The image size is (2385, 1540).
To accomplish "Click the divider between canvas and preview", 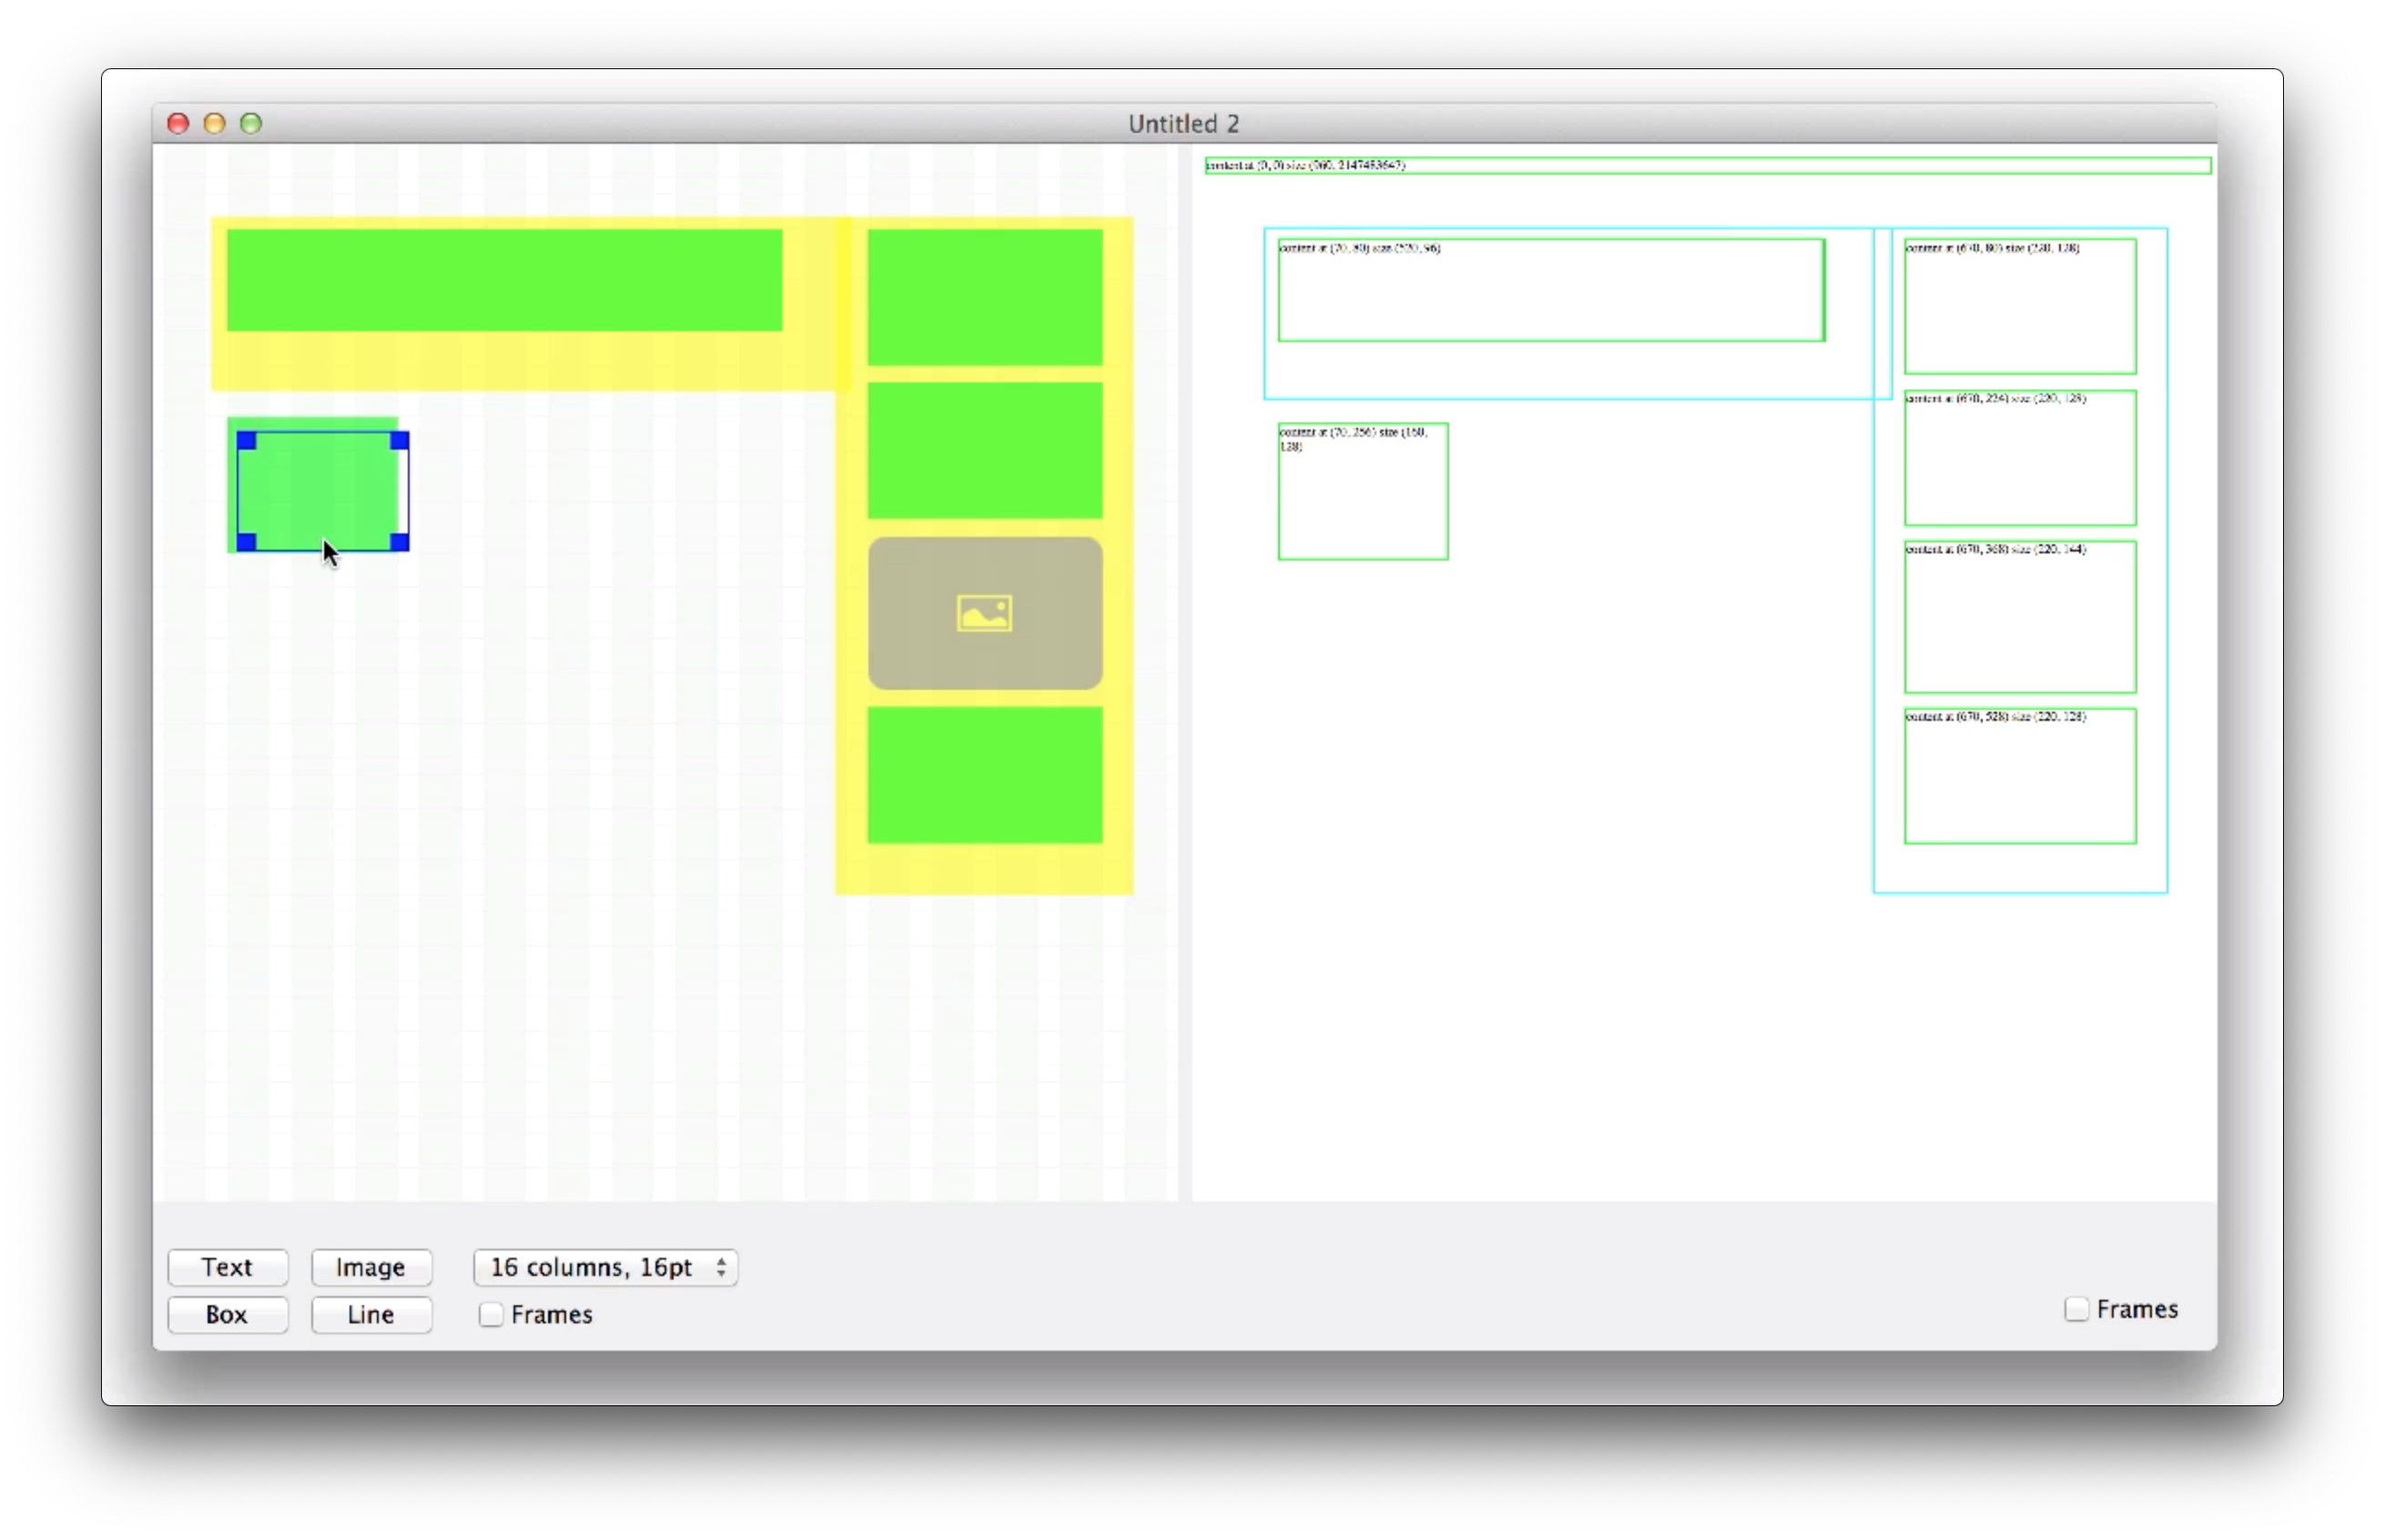I will pyautogui.click(x=1184, y=670).
